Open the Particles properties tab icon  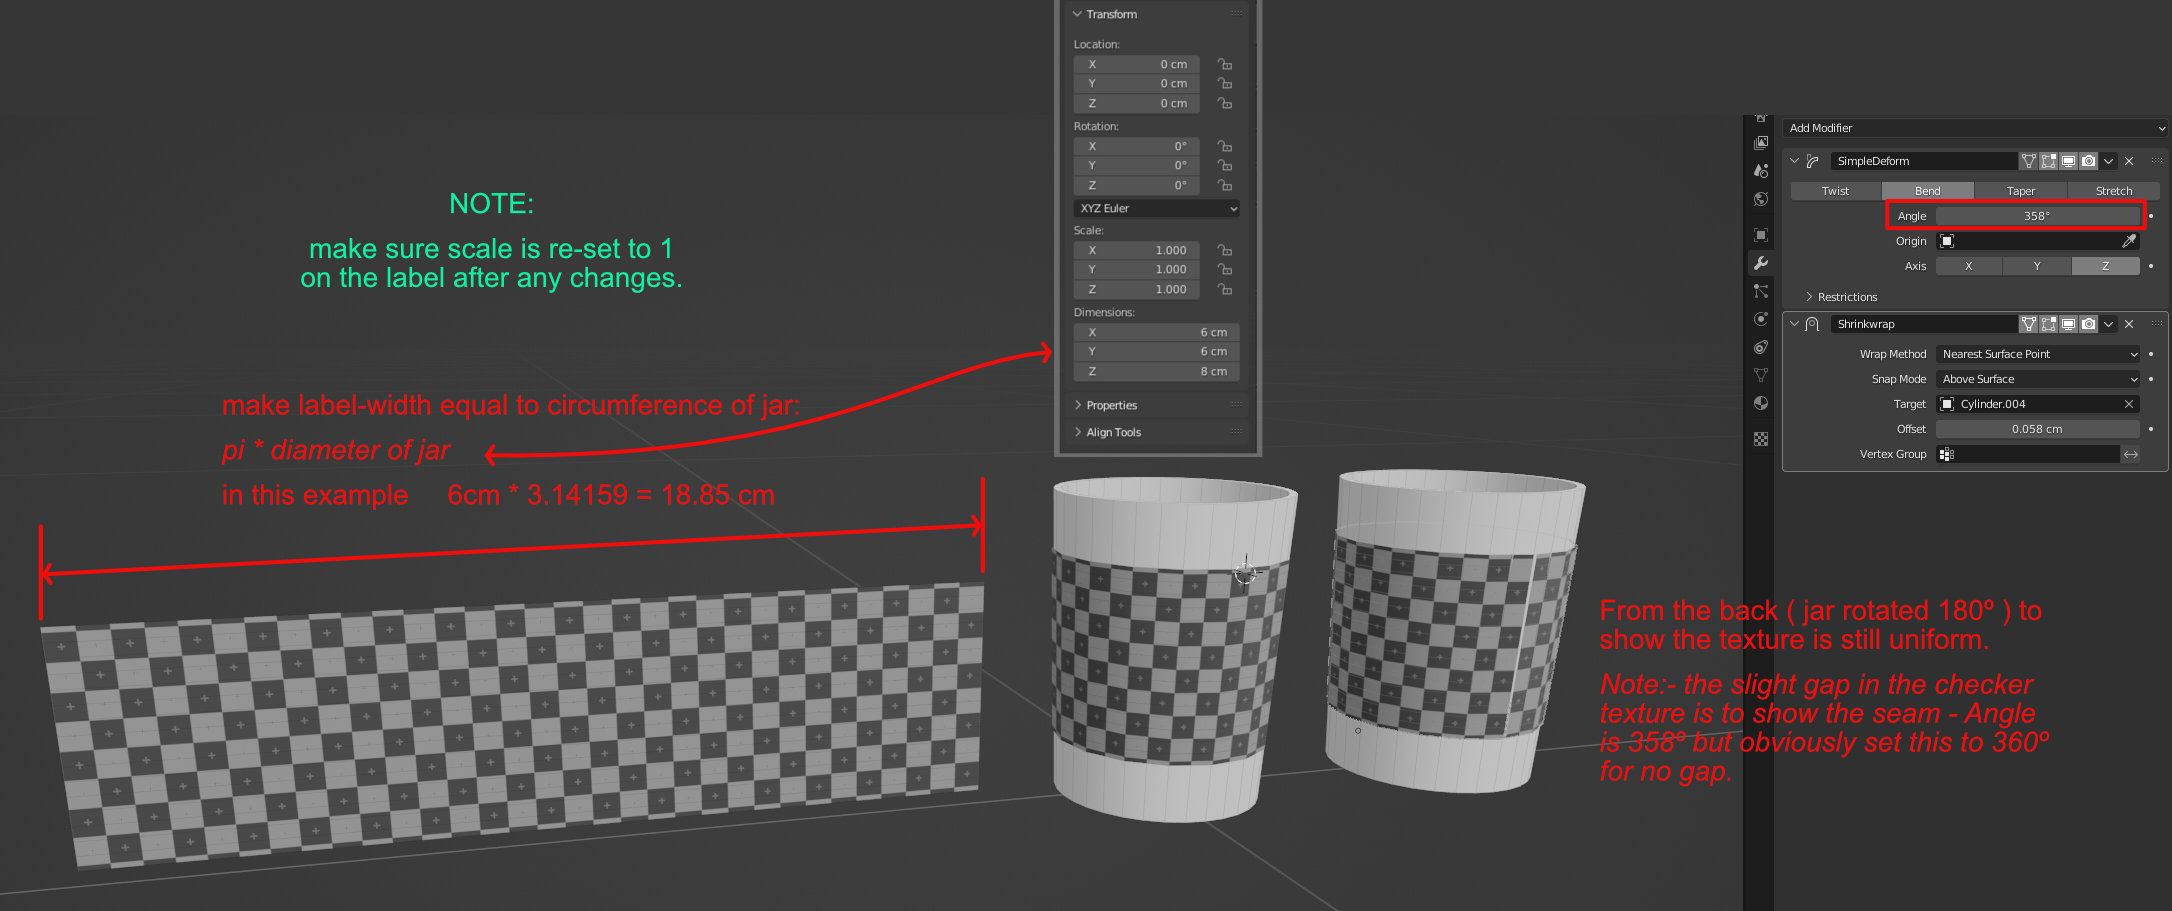(1761, 291)
